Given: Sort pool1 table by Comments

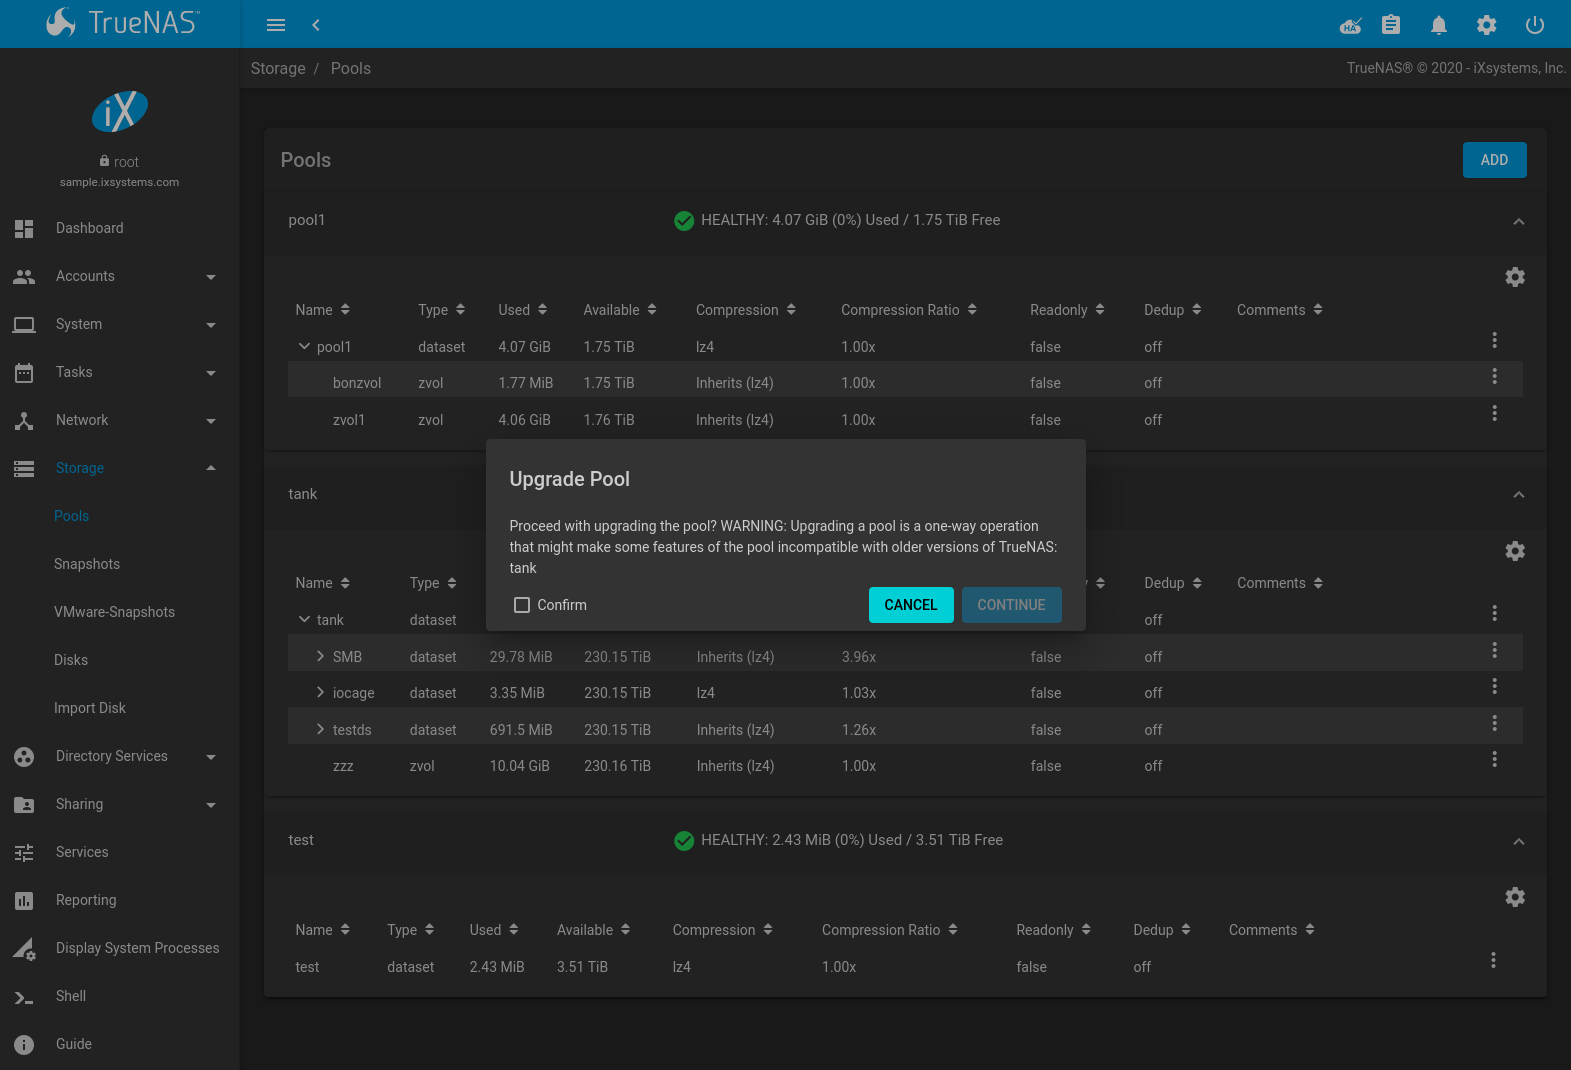Looking at the screenshot, I should (1279, 310).
